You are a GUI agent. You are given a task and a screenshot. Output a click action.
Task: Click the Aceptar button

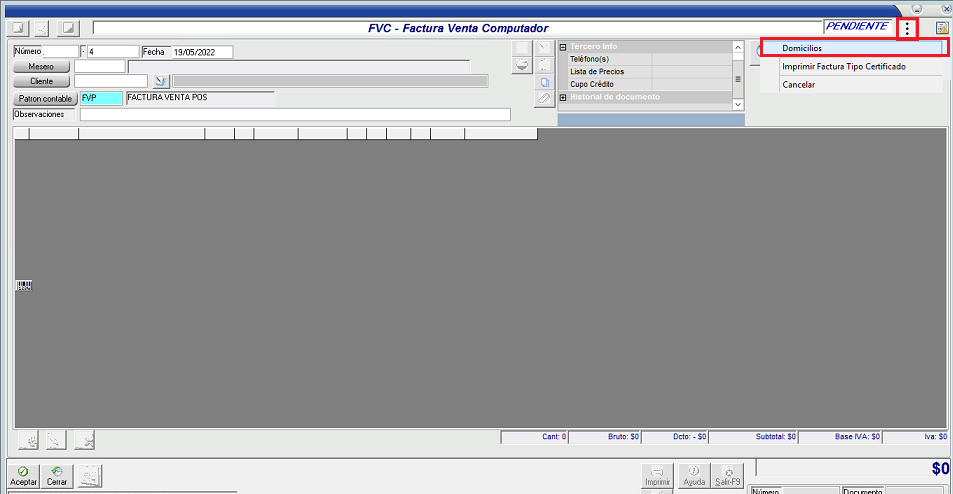pyautogui.click(x=23, y=476)
